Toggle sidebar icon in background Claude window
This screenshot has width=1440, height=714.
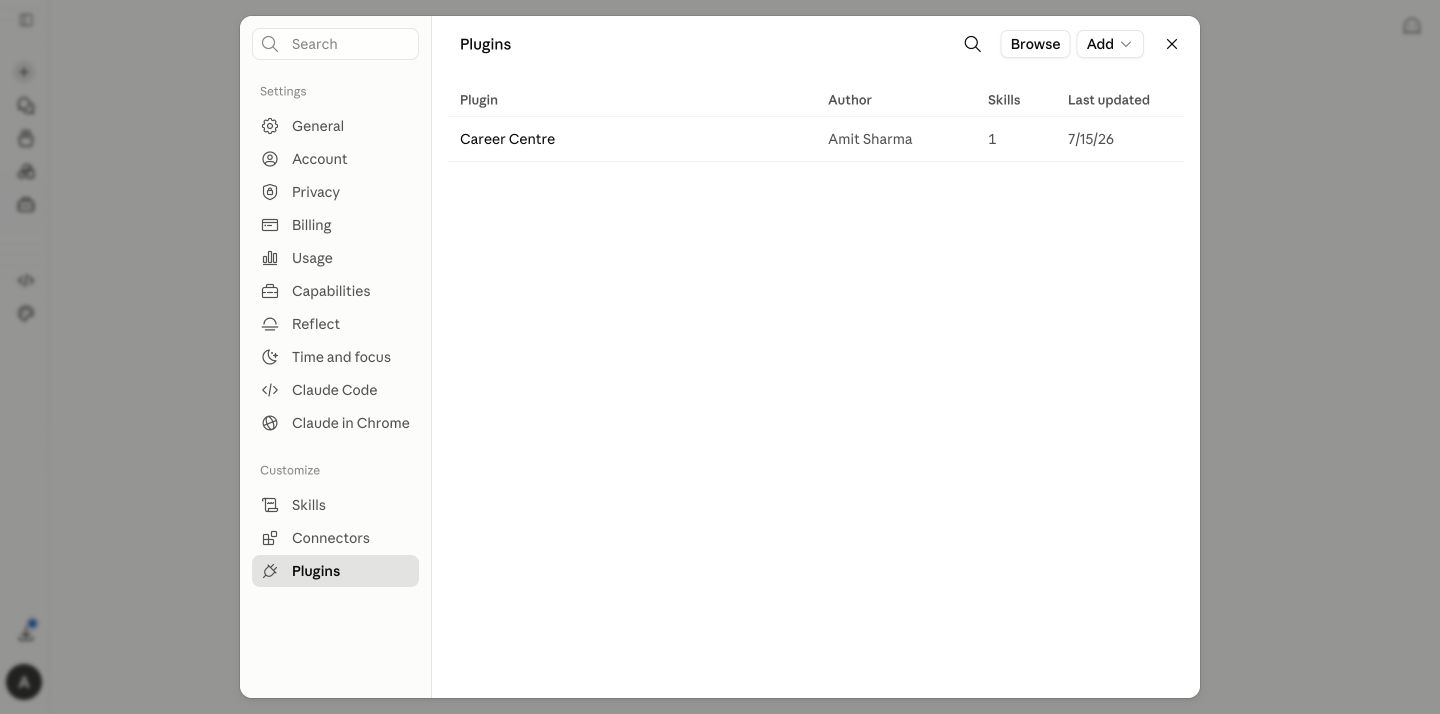(x=26, y=20)
